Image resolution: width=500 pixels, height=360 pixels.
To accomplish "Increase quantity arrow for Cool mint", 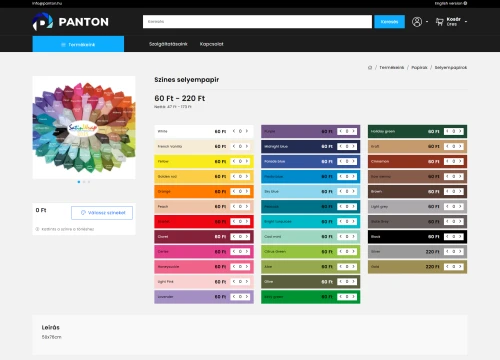I will point(353,237).
